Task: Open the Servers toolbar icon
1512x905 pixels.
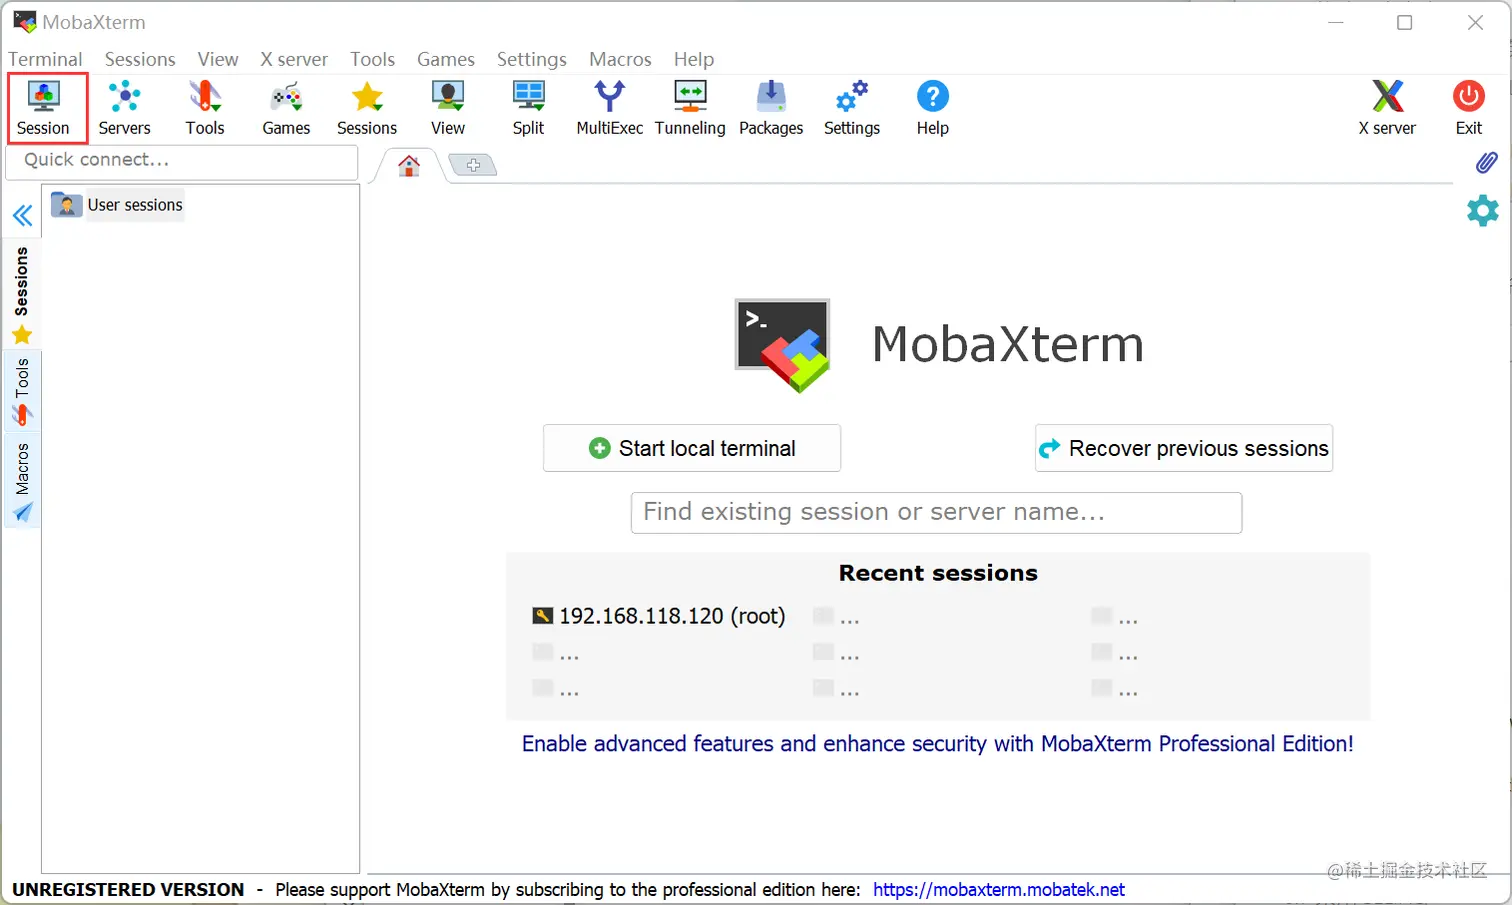Action: click(124, 108)
